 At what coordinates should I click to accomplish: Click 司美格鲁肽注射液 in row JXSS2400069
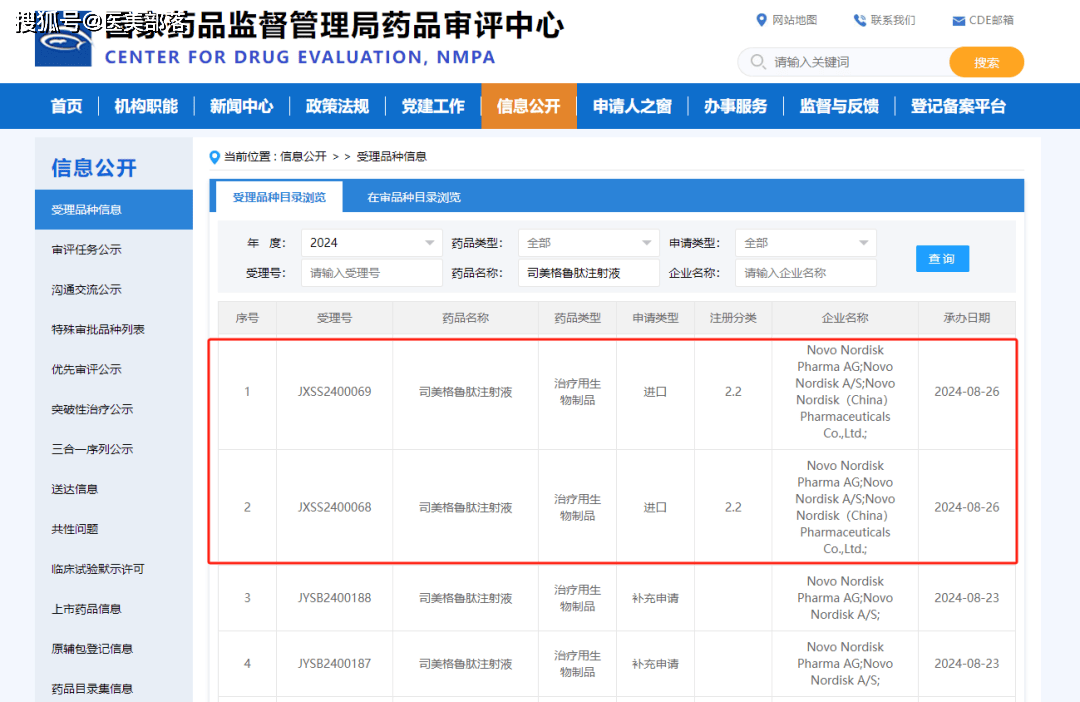pos(466,392)
